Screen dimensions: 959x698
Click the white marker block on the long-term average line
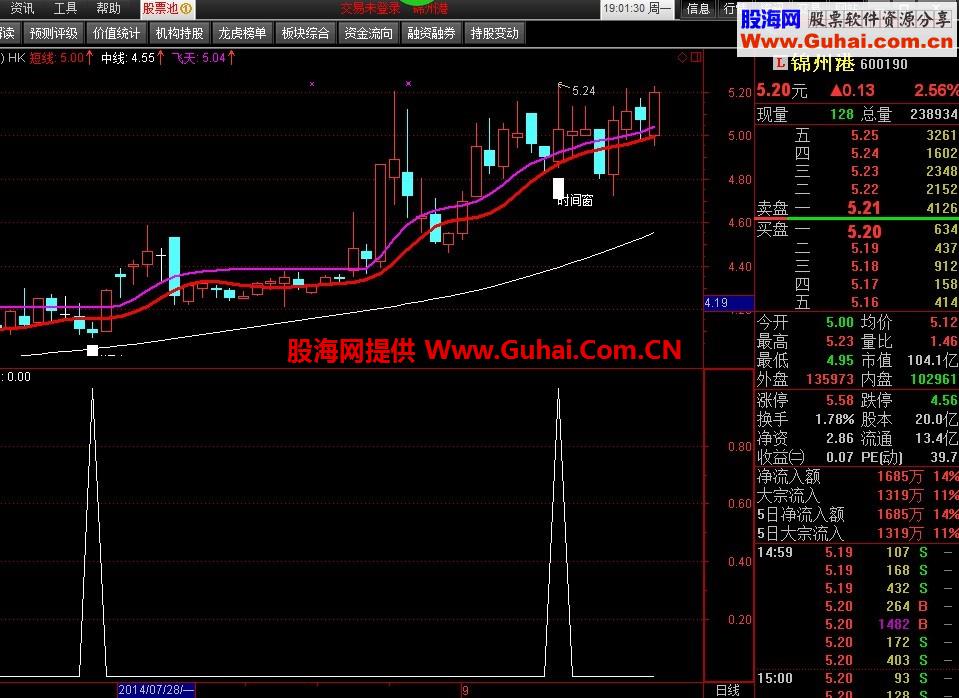click(92, 351)
